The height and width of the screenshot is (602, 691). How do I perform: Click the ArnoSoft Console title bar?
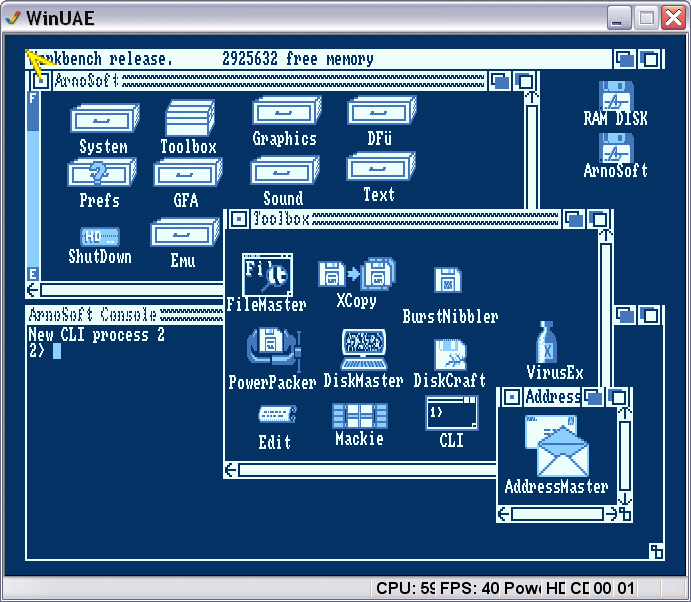tap(126, 315)
